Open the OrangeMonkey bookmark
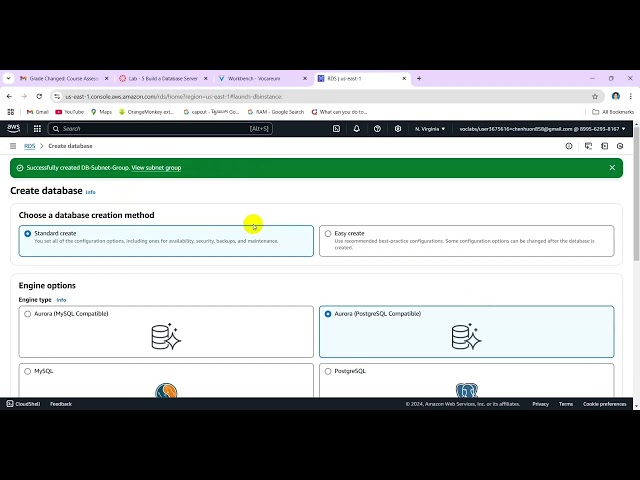Viewport: 640px width, 480px height. [x=147, y=112]
